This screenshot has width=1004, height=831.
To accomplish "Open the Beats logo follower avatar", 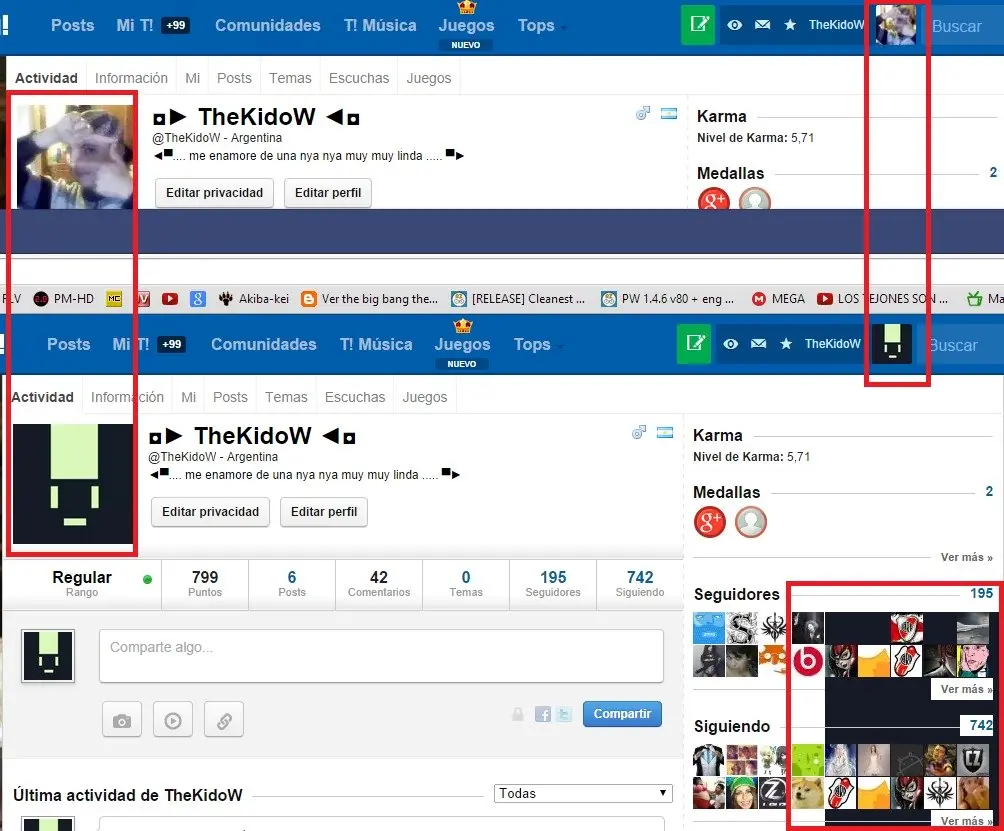I will 808,661.
